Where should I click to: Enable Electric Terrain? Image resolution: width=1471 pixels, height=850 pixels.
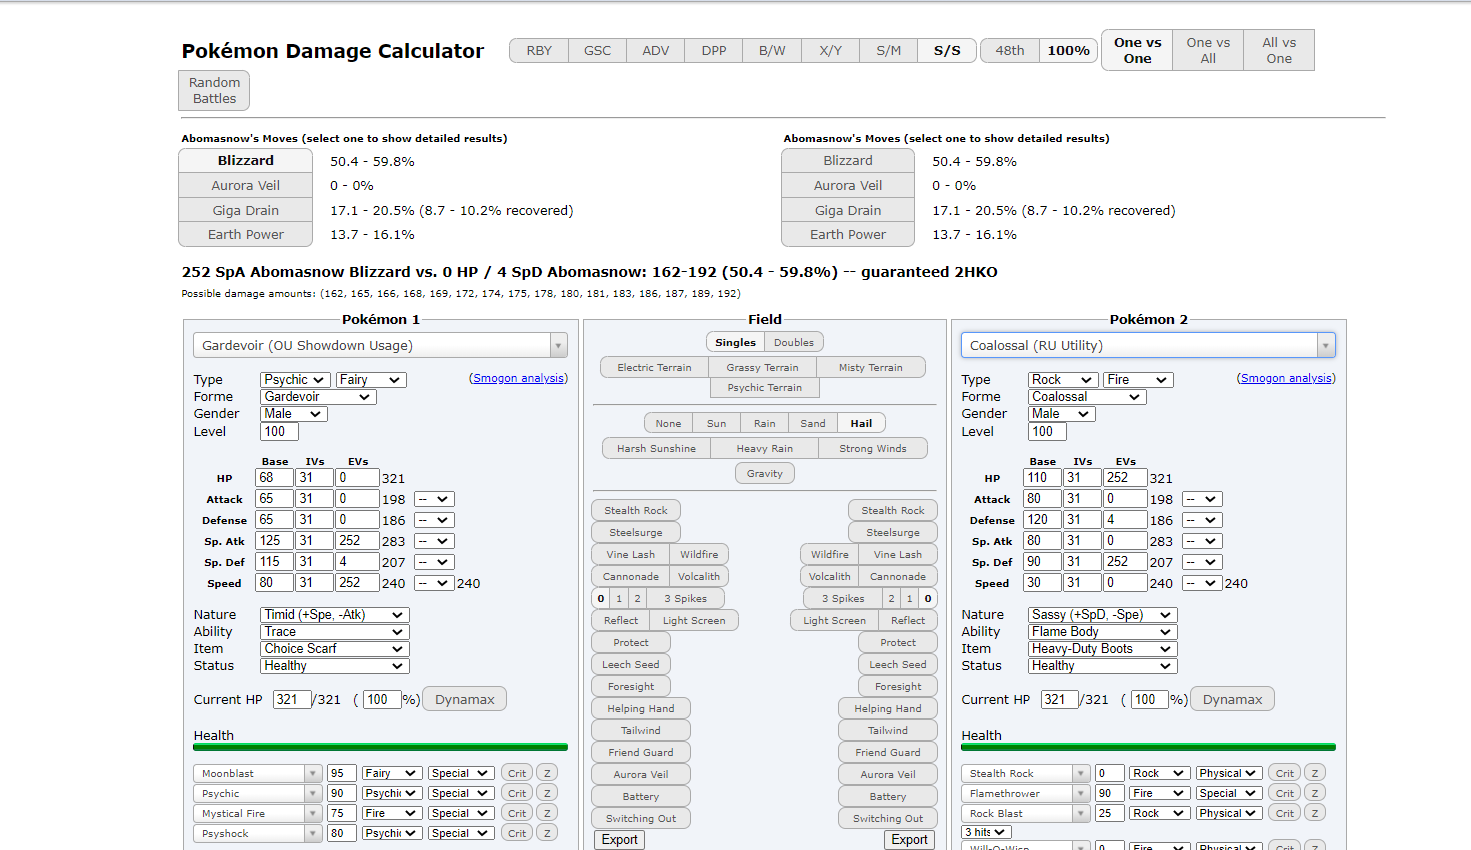[654, 367]
